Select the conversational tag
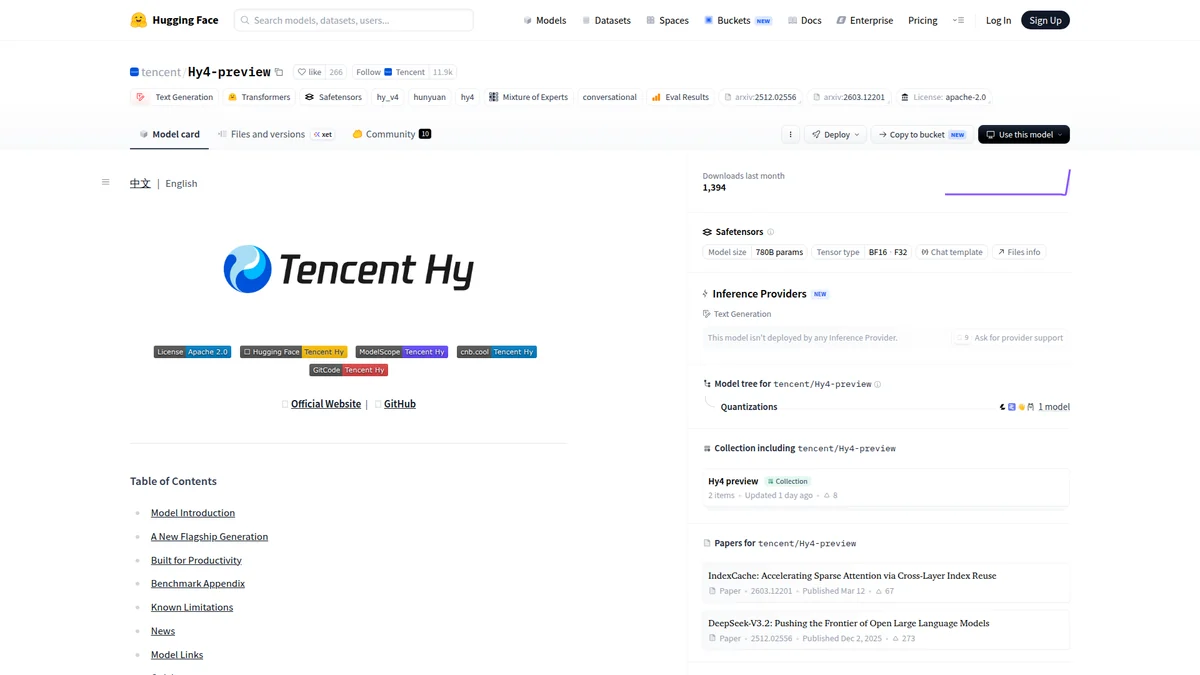 [x=610, y=97]
